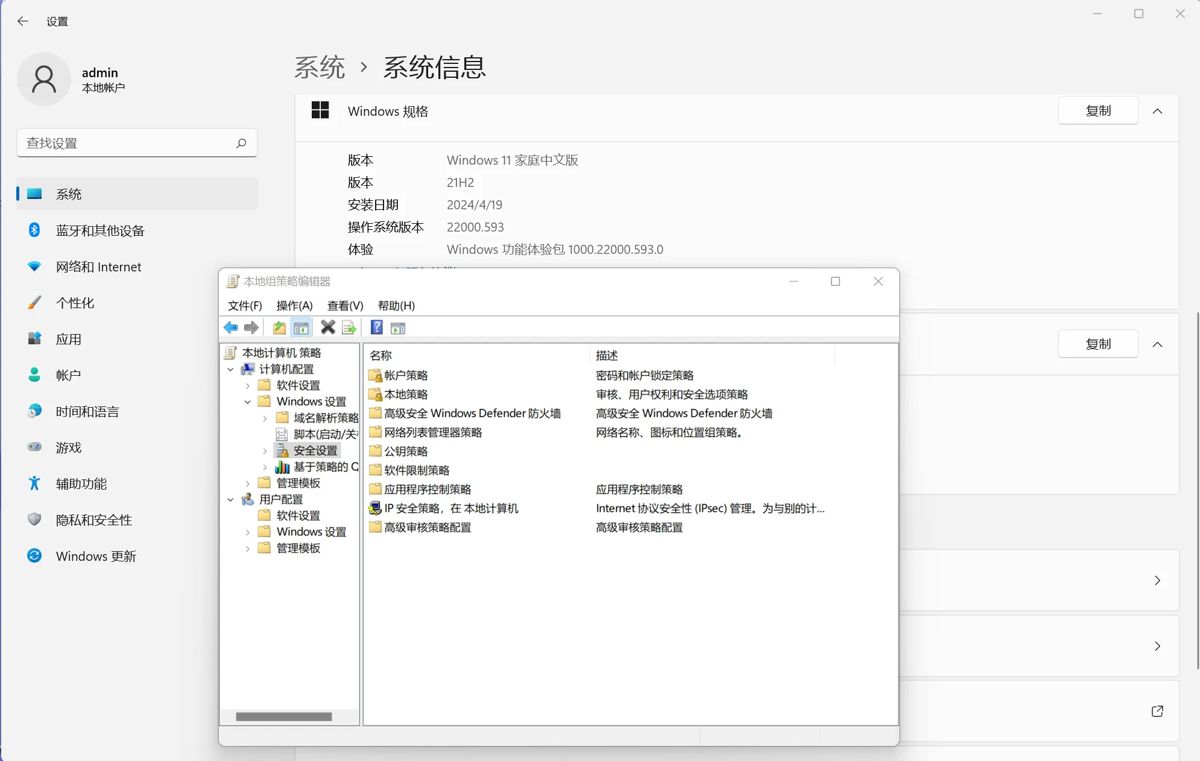Open 个性化 in Settings sidebar
The image size is (1200, 761).
[x=137, y=303]
